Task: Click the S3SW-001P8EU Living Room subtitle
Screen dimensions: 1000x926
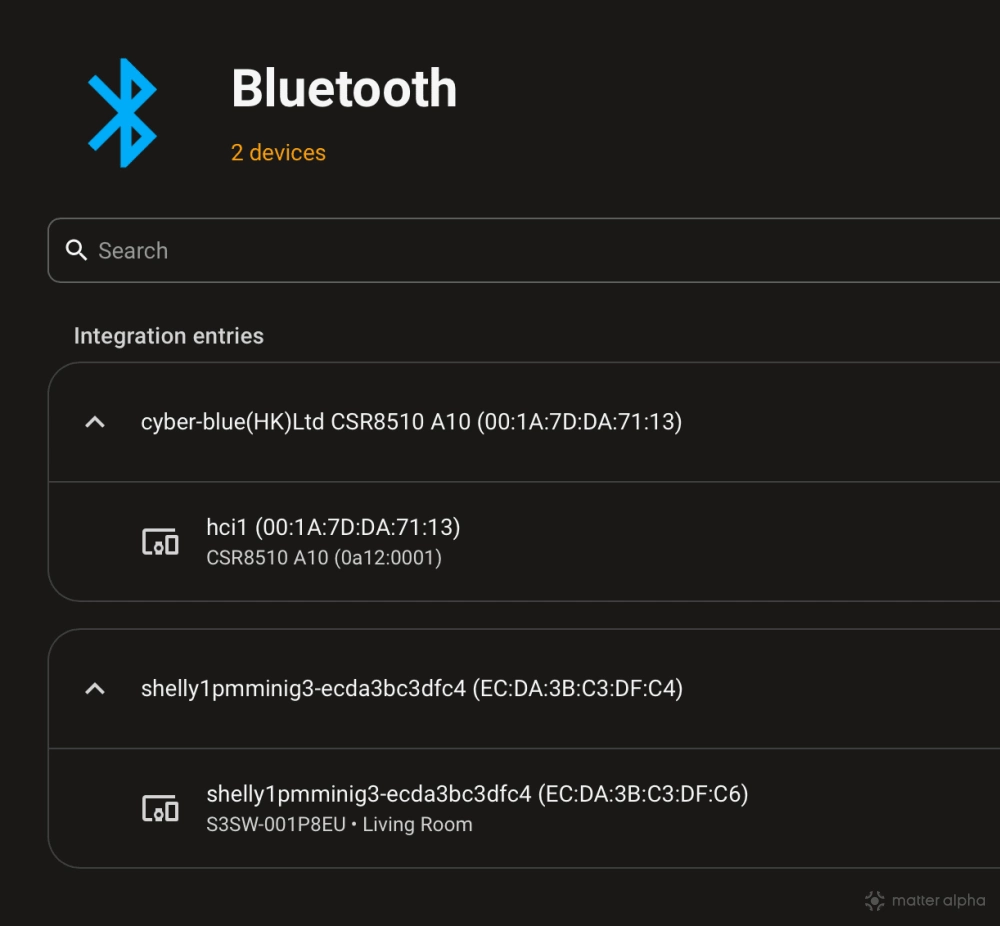Action: pyautogui.click(x=339, y=825)
